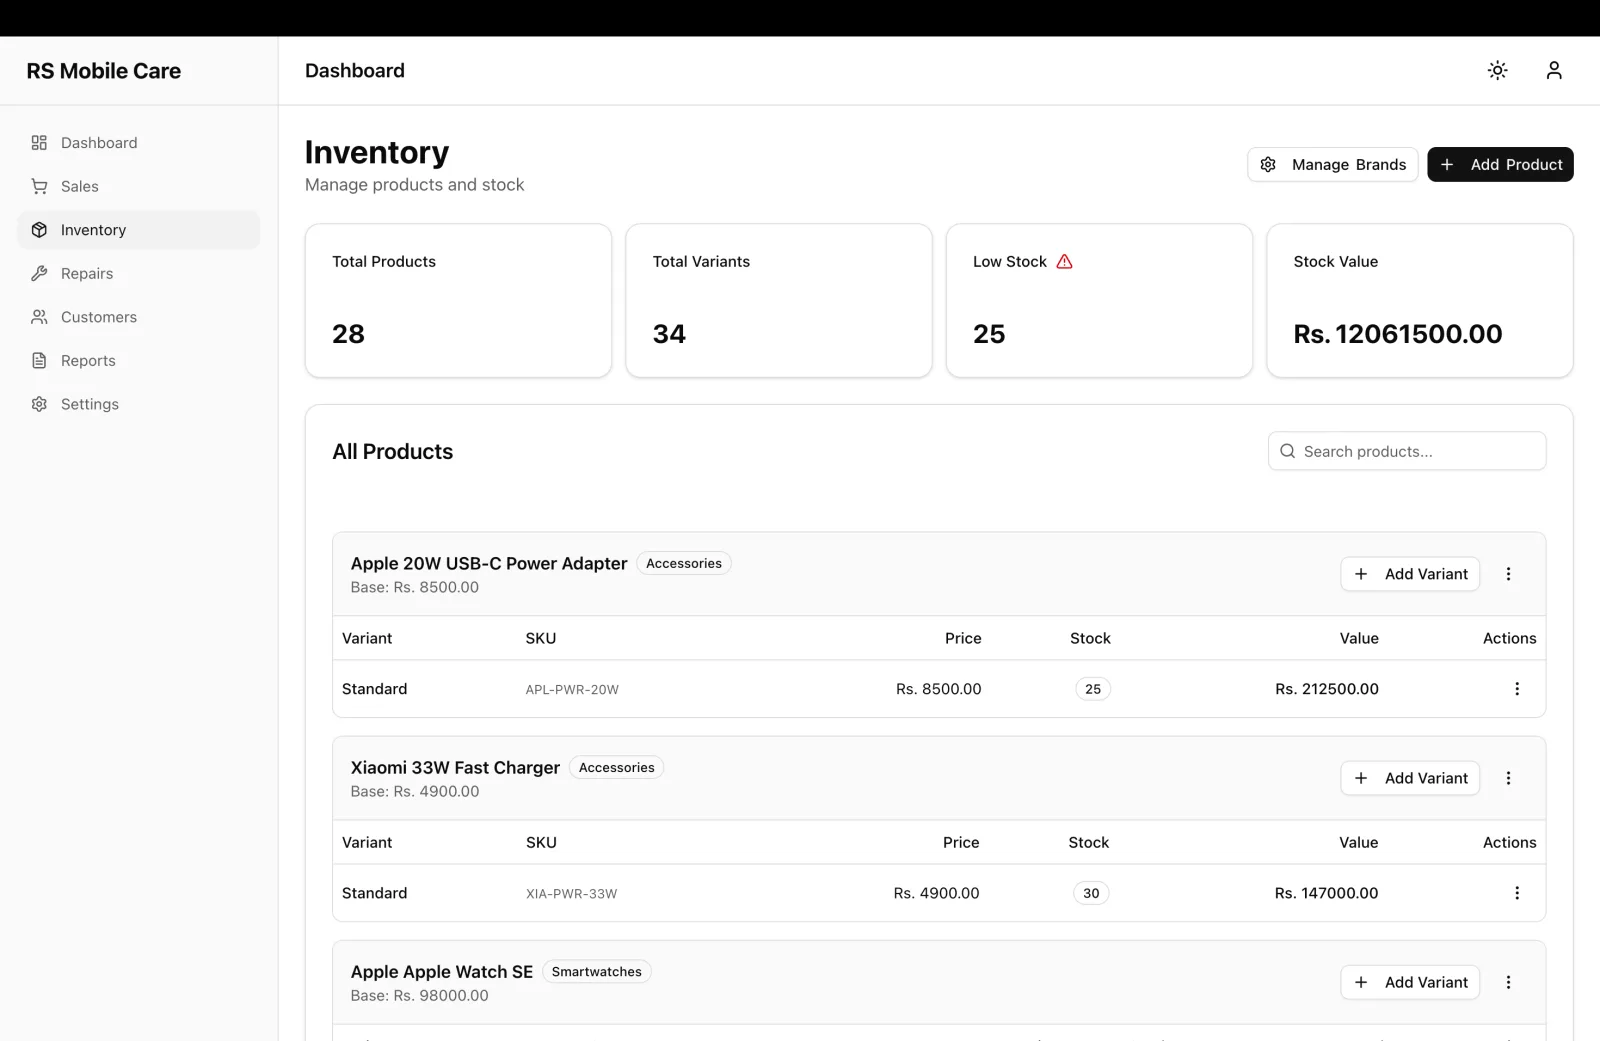Click value Rs. 212500.00 in the table
The height and width of the screenshot is (1041, 1600).
click(x=1327, y=689)
